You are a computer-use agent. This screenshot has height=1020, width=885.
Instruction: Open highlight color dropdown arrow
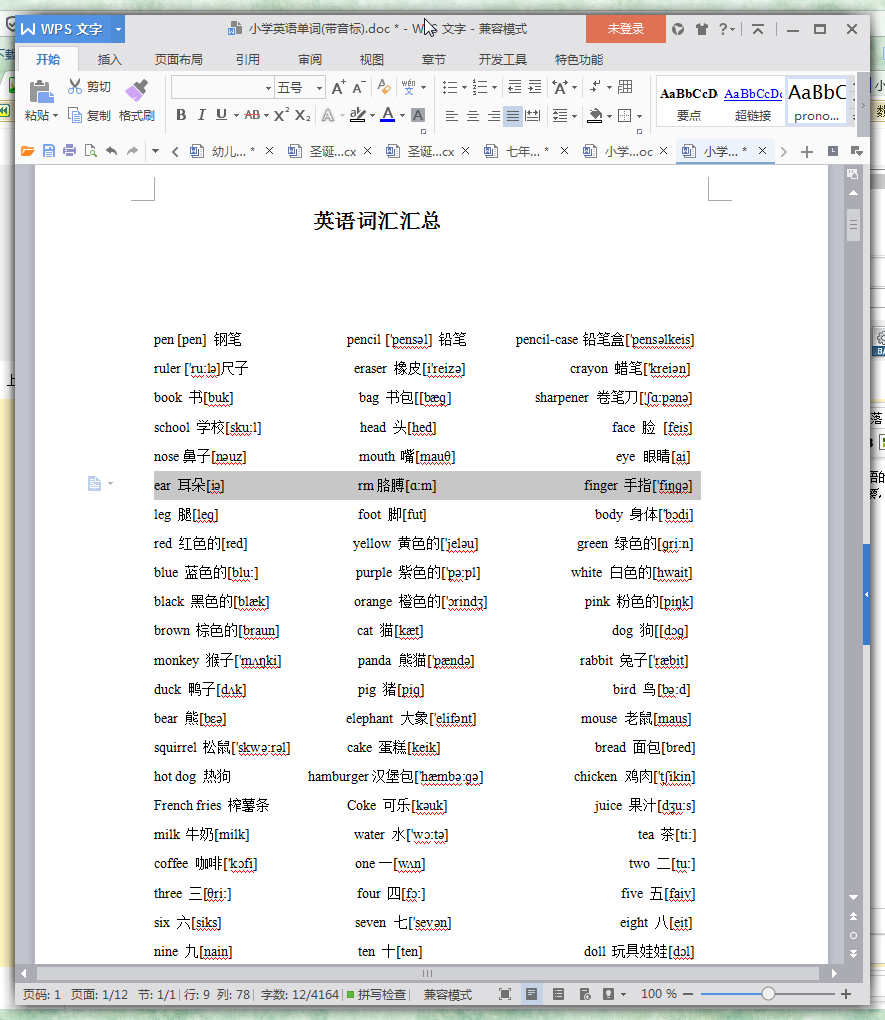(x=372, y=116)
